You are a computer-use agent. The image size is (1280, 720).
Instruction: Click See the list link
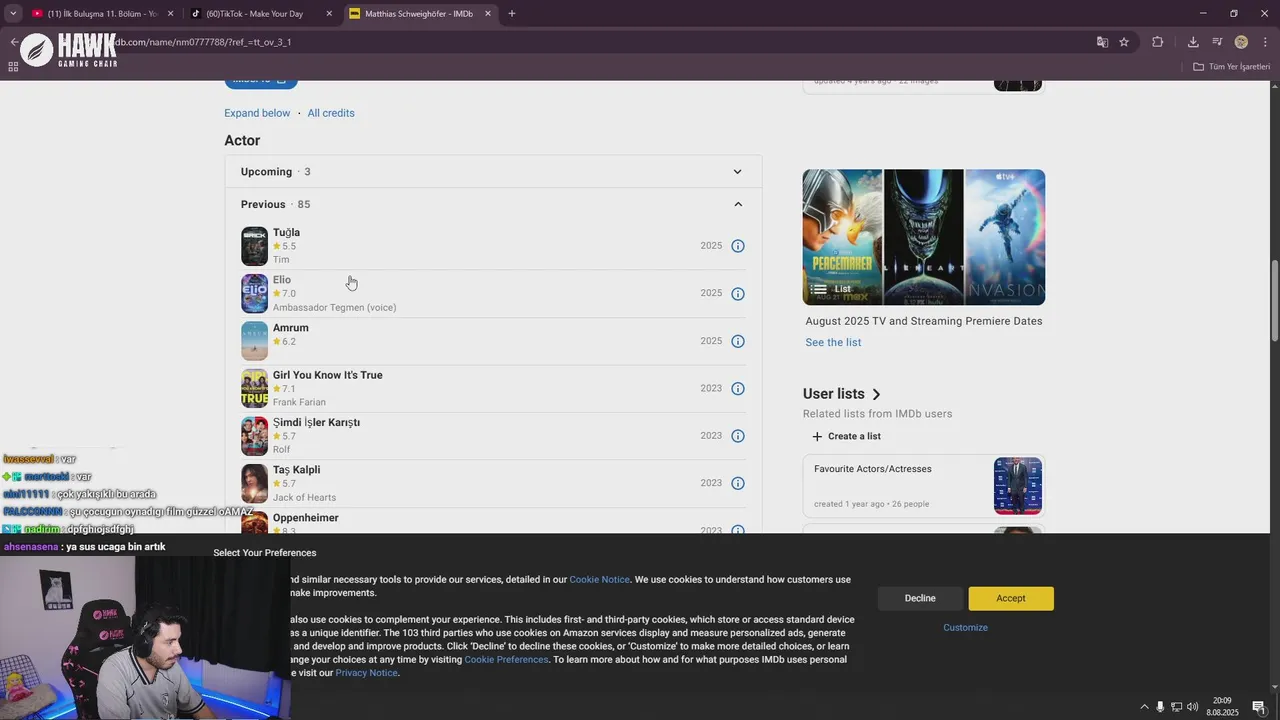(833, 343)
